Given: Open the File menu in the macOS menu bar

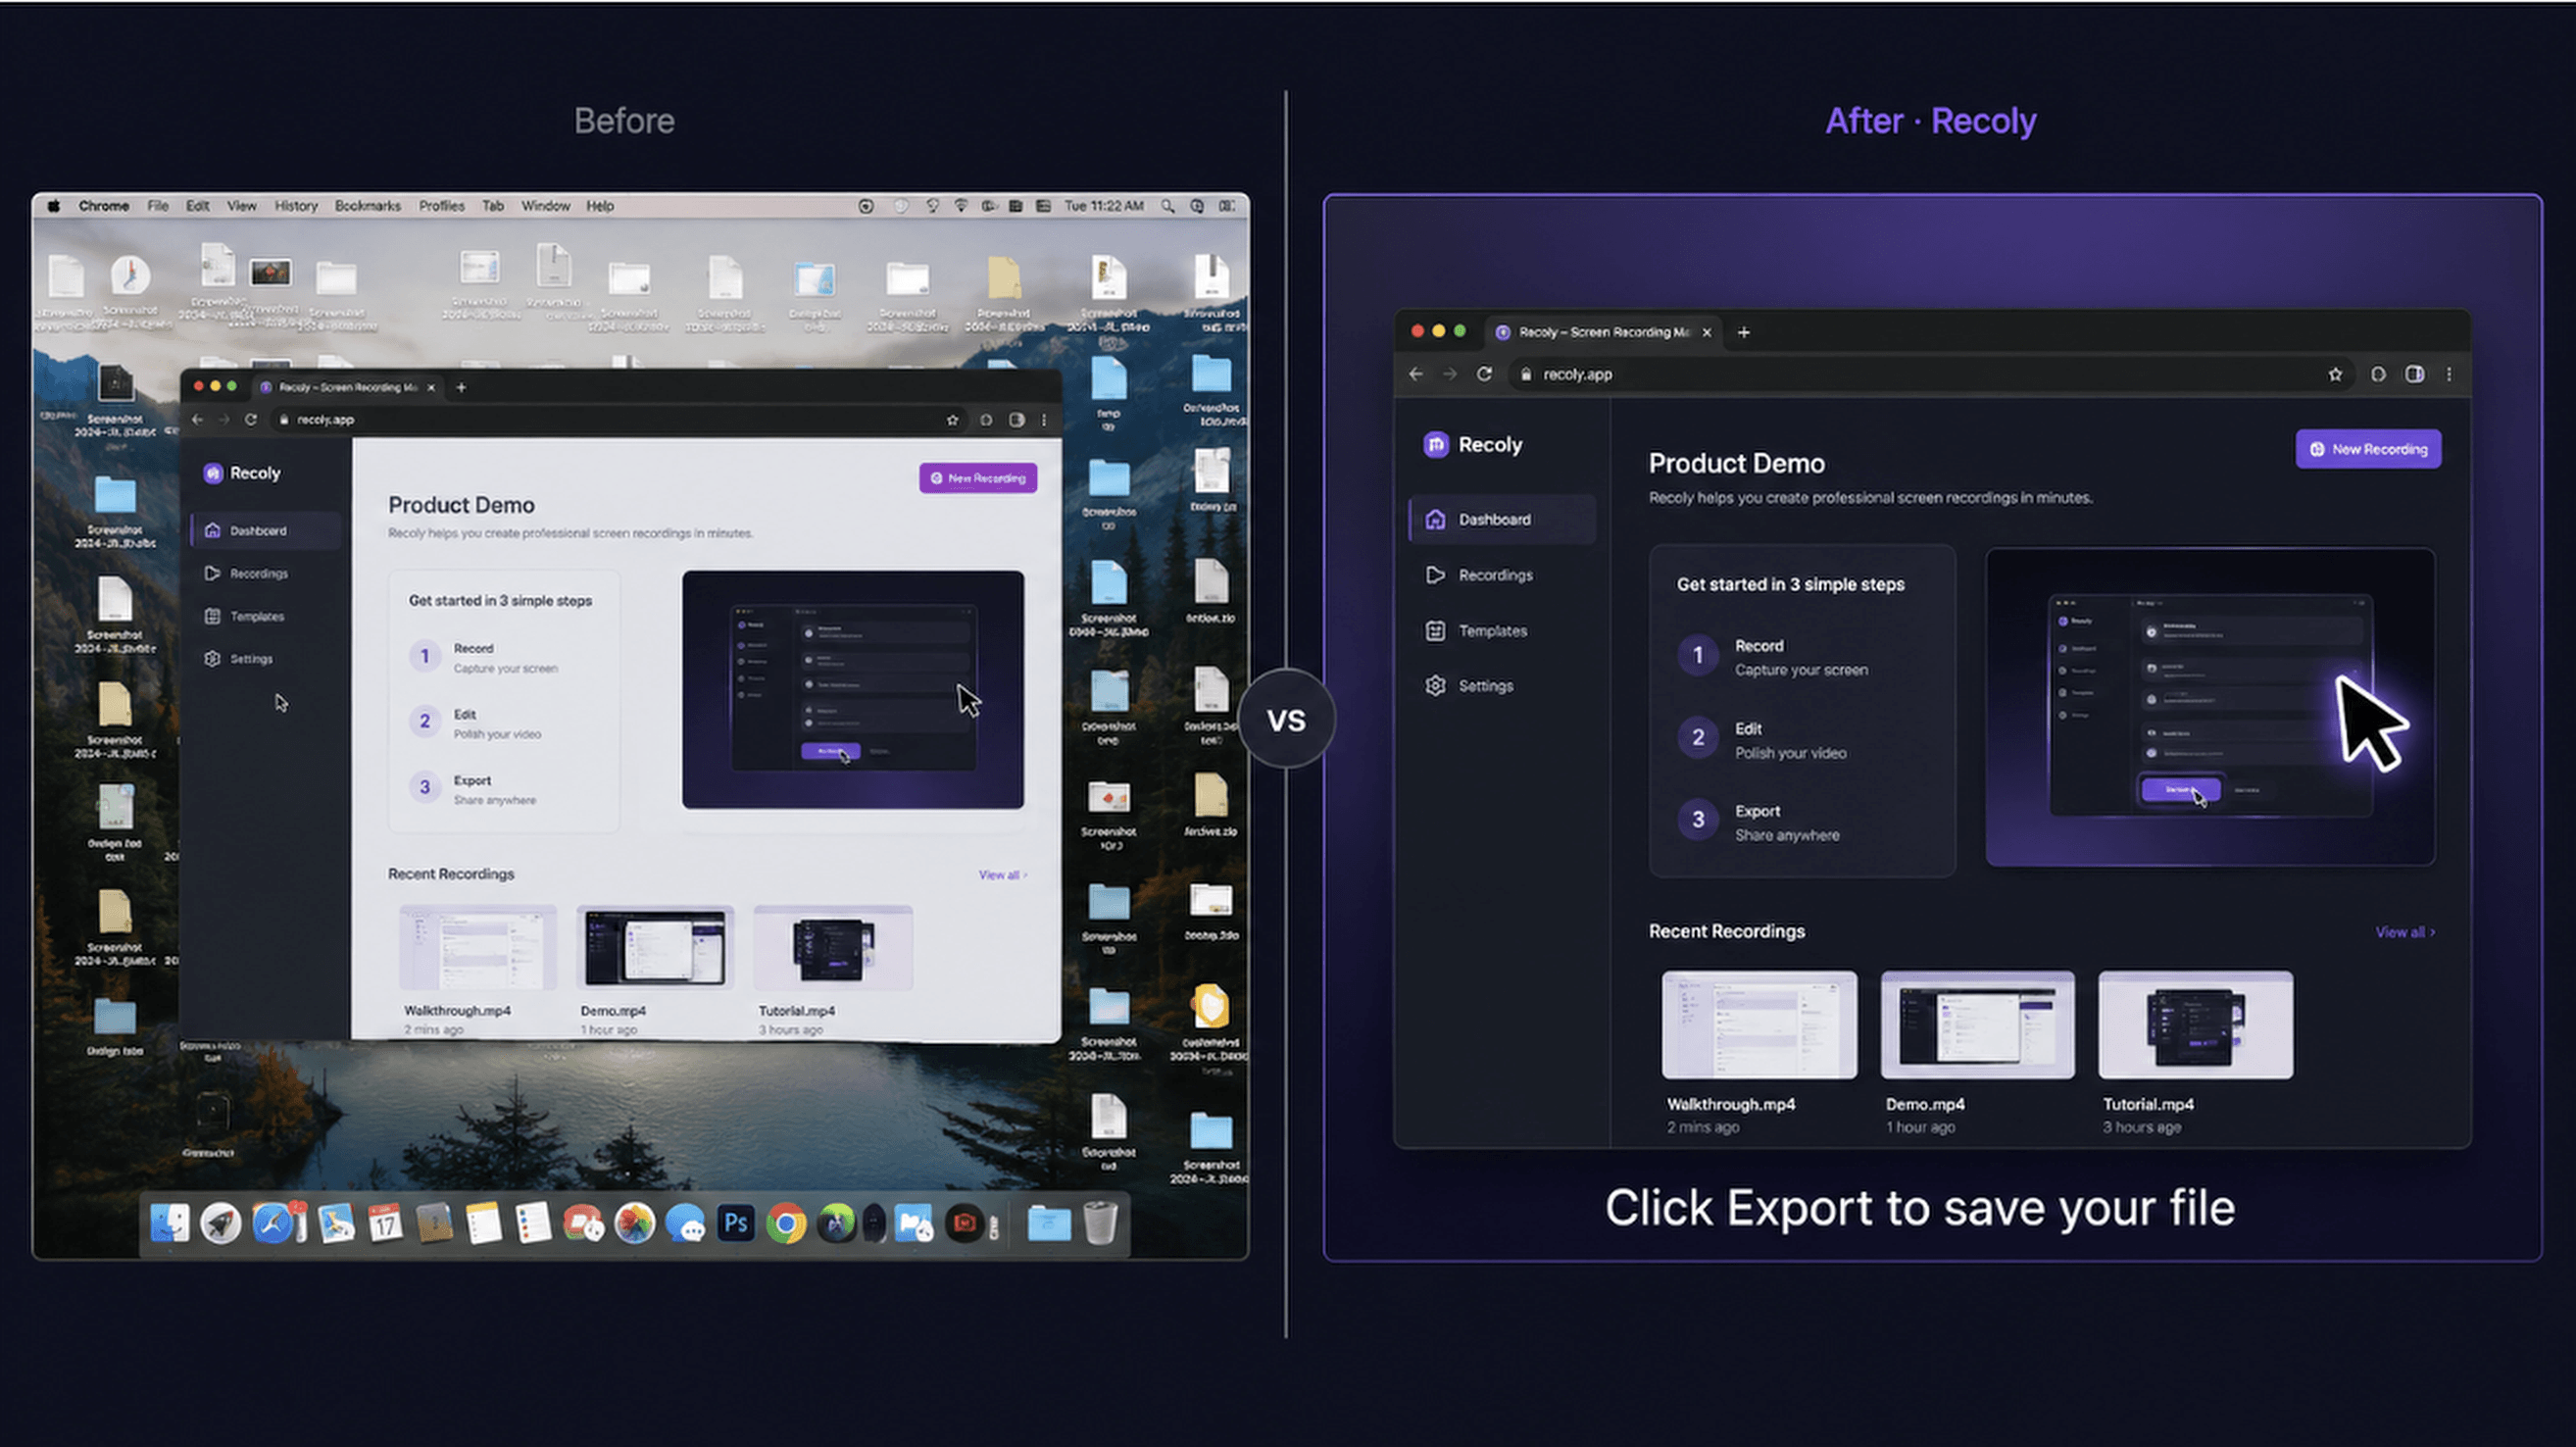Looking at the screenshot, I should [x=158, y=206].
